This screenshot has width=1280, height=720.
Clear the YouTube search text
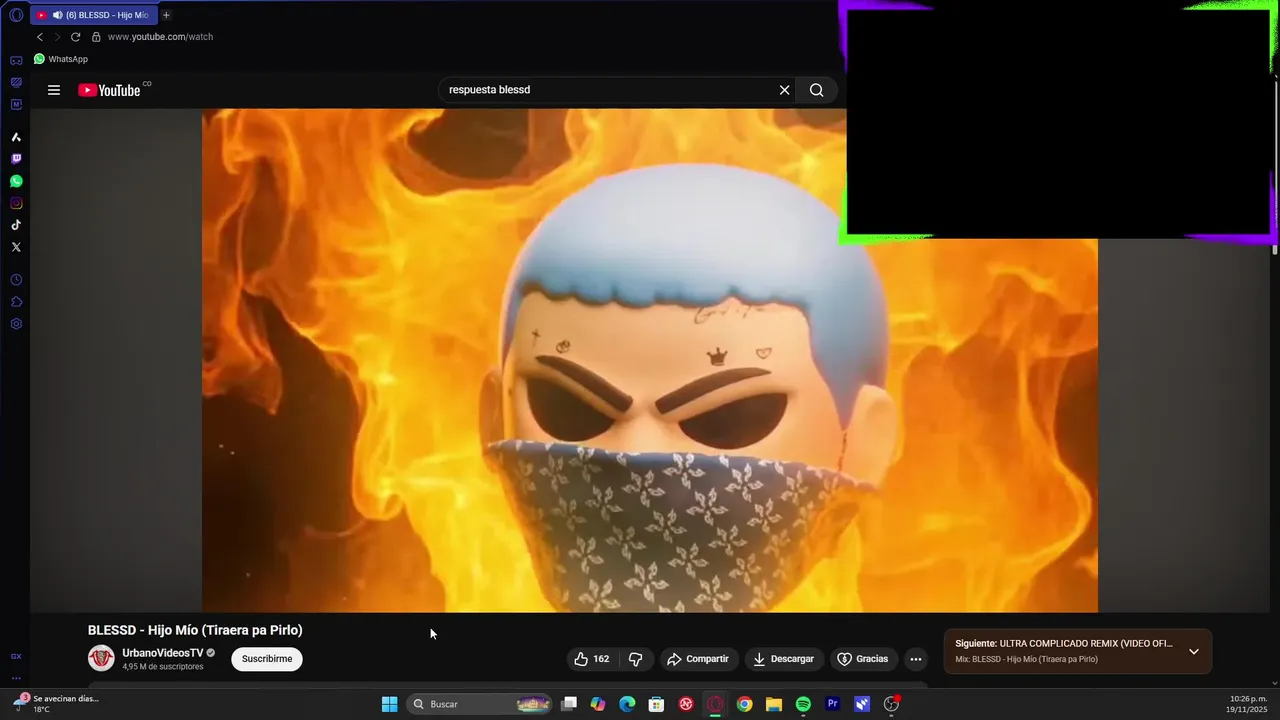(785, 90)
